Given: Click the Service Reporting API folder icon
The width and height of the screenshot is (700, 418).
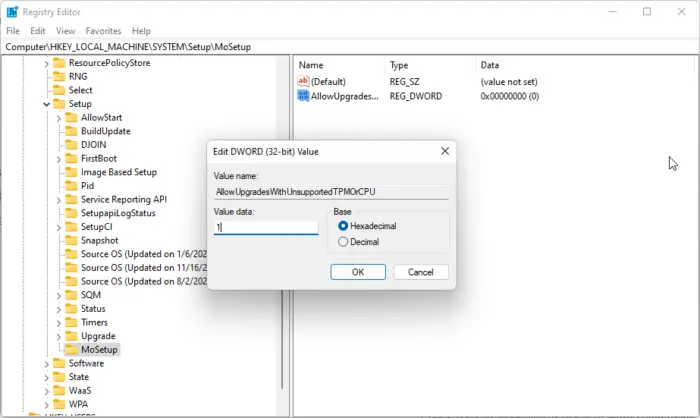Looking at the screenshot, I should 71,200.
